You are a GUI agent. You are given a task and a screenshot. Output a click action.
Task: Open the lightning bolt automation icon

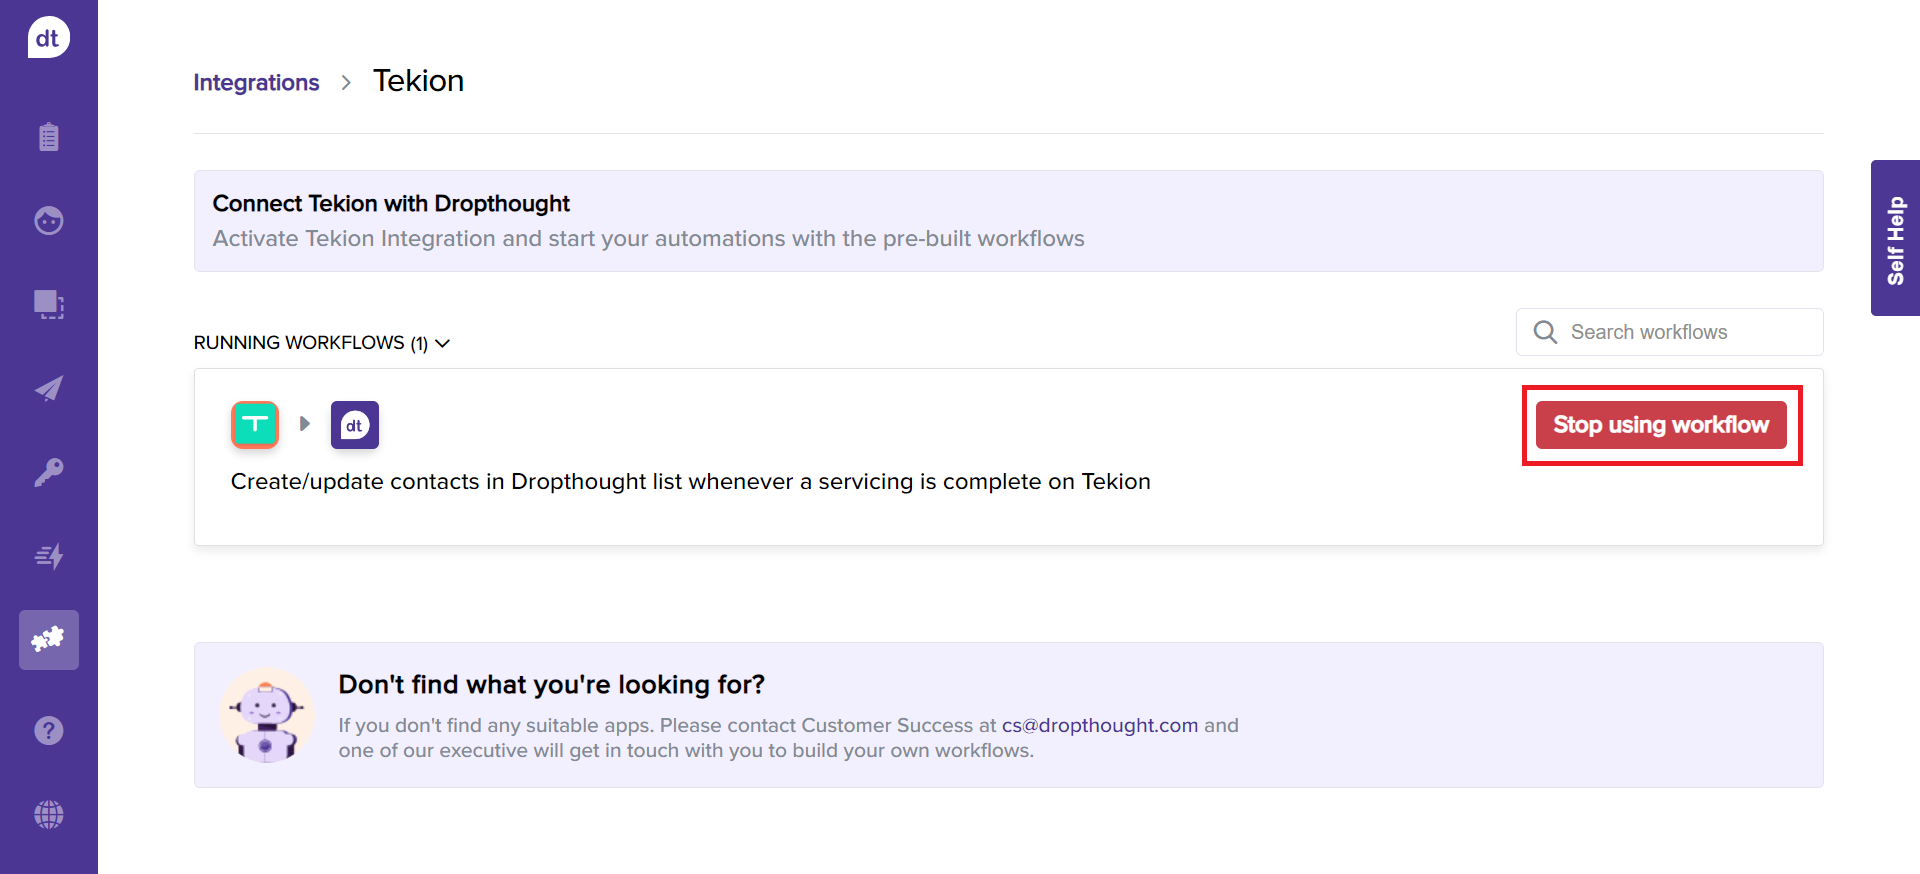(x=48, y=556)
